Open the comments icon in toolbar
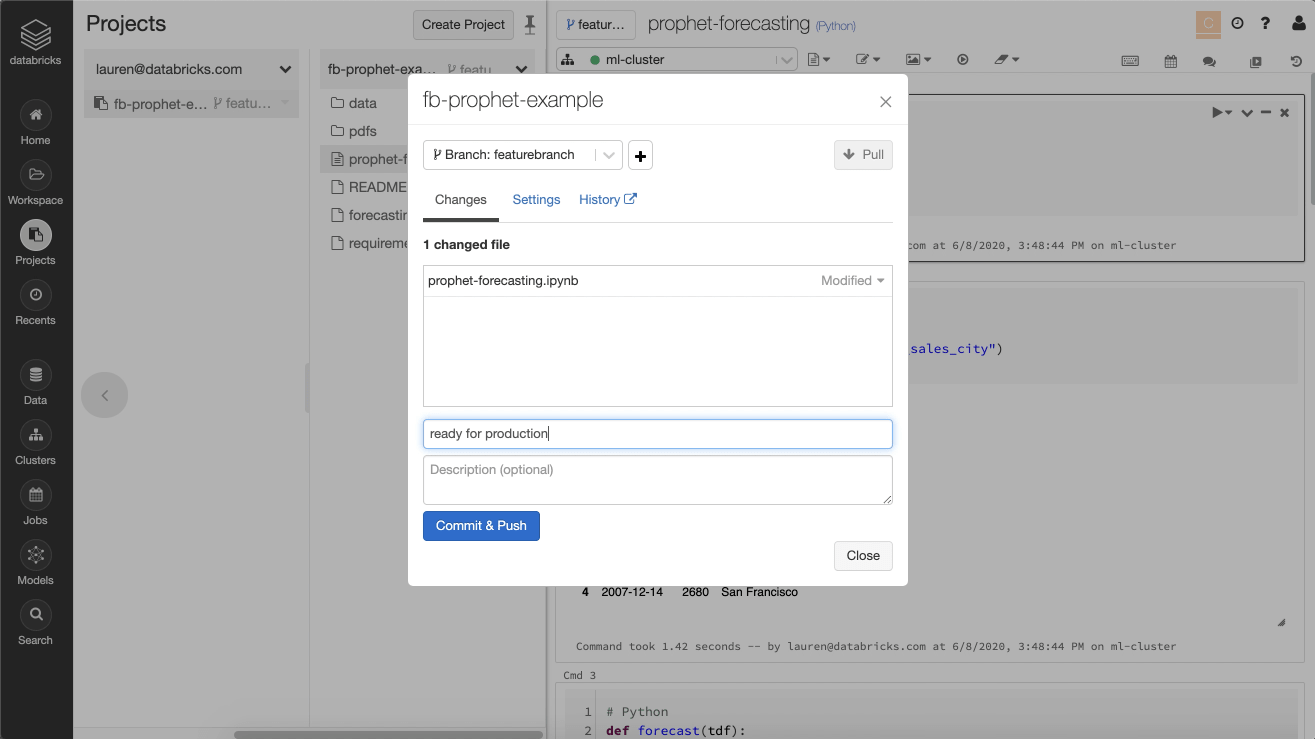 (1209, 61)
